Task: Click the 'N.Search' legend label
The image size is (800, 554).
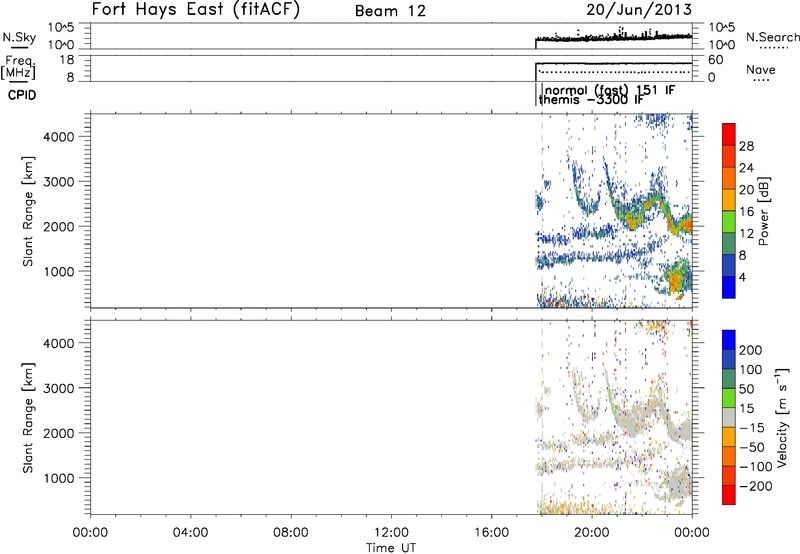Action: [x=772, y=37]
